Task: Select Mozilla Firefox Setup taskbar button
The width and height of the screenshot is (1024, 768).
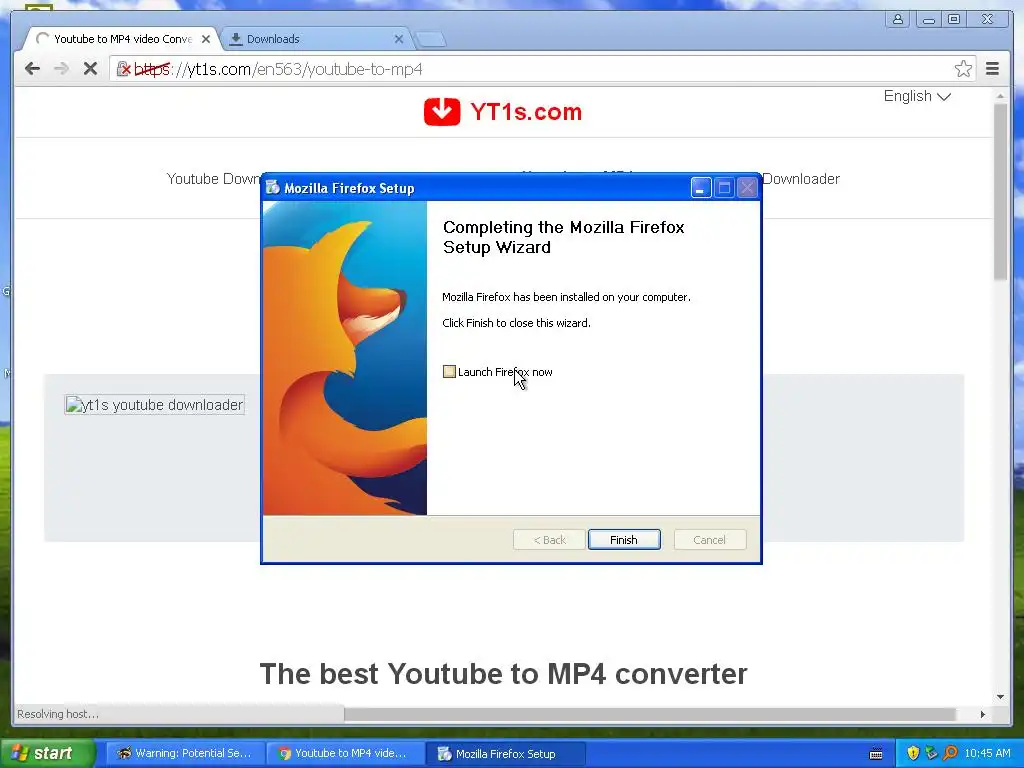Action: click(505, 753)
